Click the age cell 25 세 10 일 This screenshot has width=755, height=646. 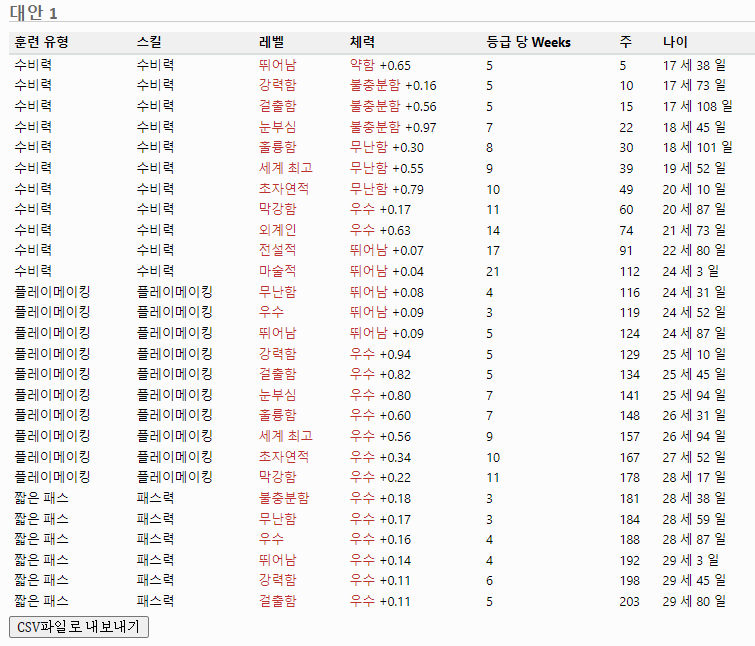pos(694,354)
